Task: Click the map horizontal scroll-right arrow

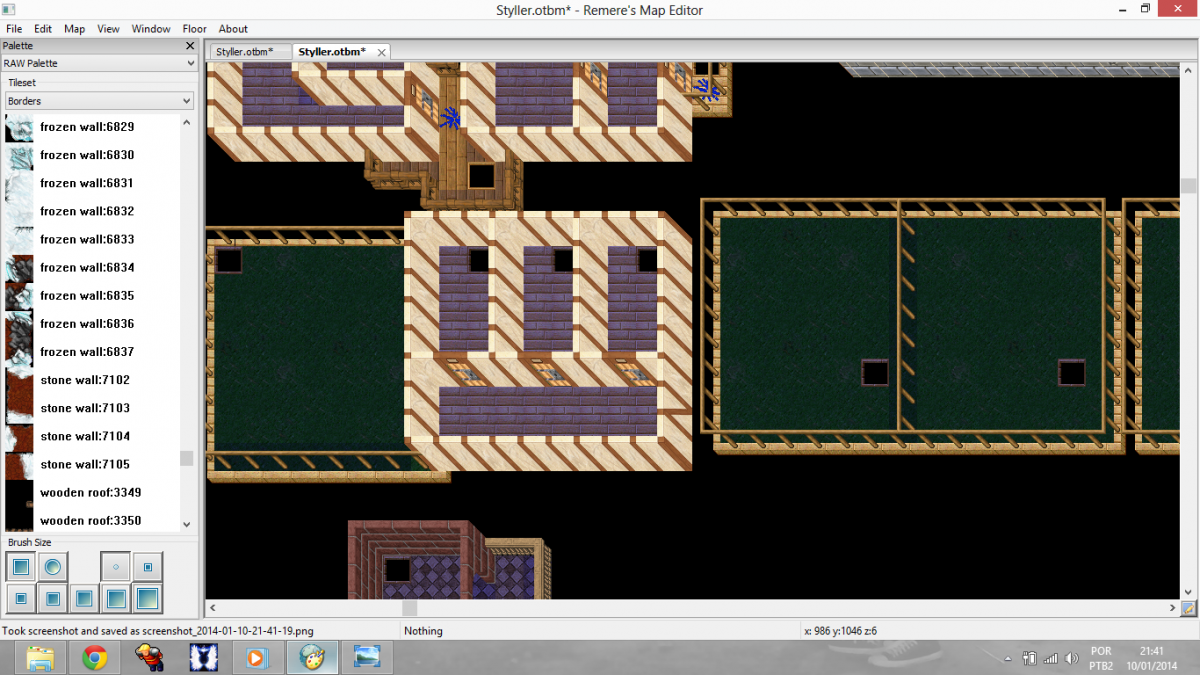Action: (1174, 608)
